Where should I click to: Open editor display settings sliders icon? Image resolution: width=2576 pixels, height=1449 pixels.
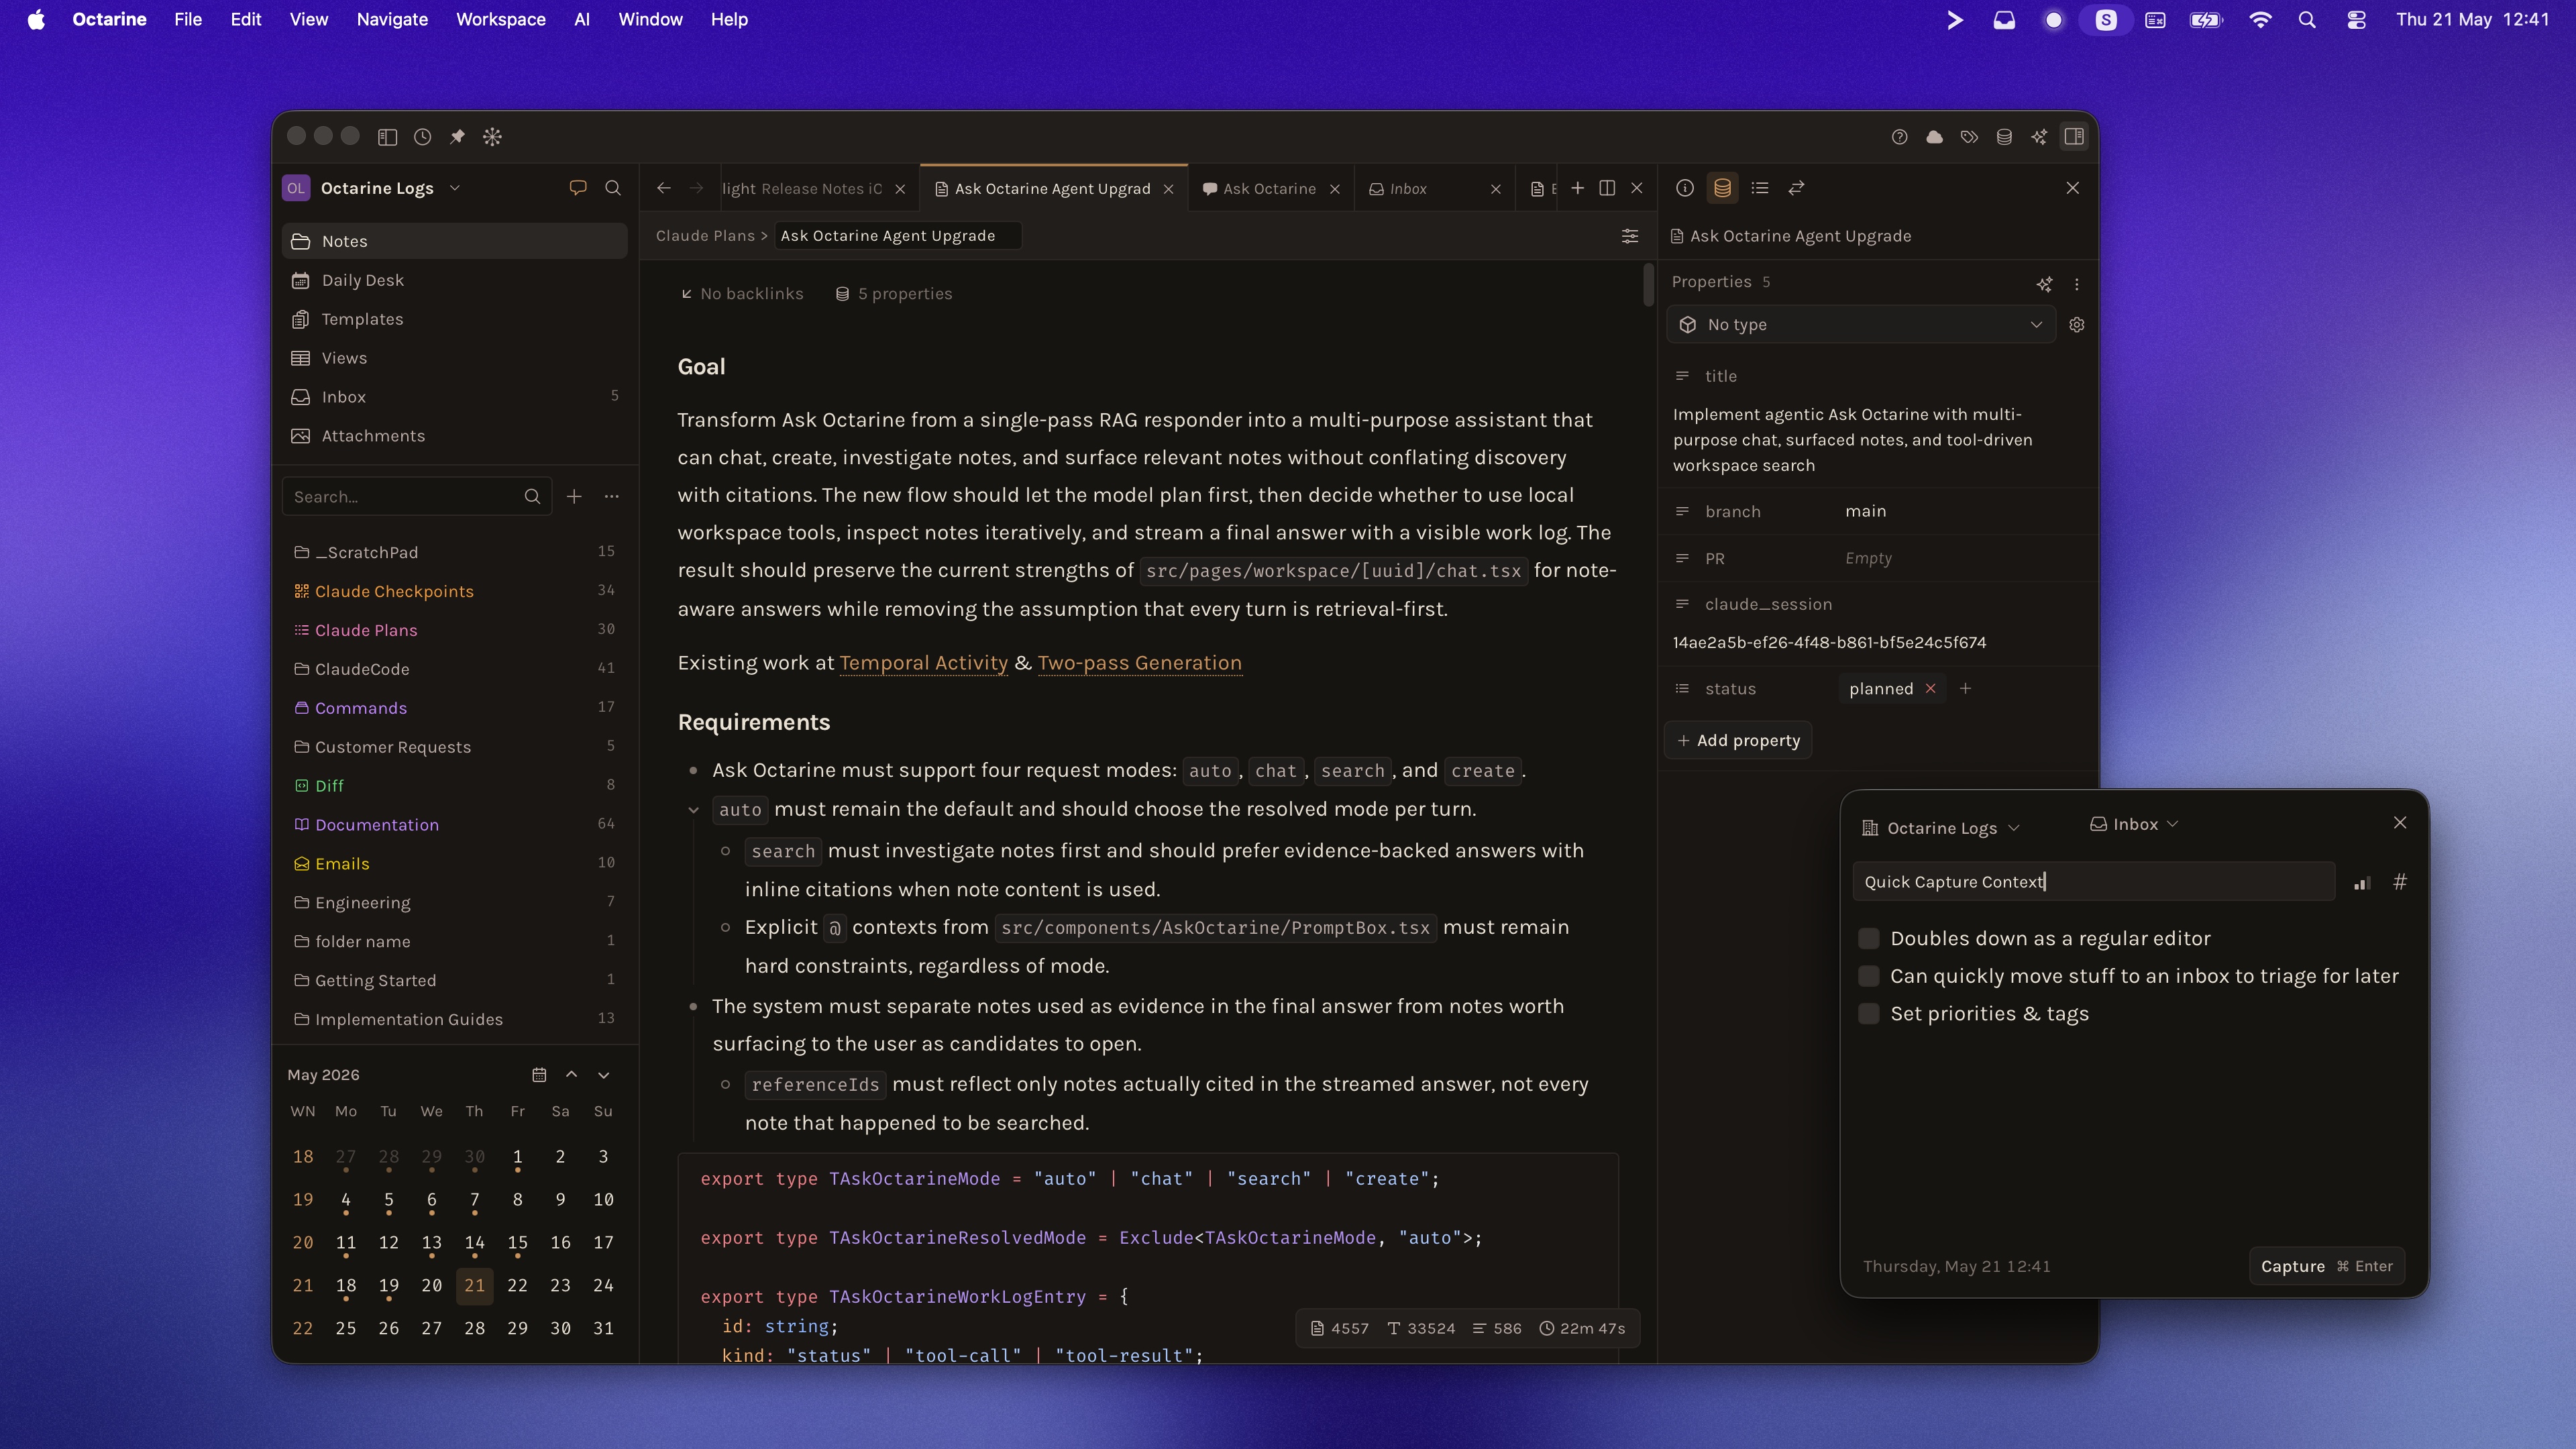point(1630,236)
